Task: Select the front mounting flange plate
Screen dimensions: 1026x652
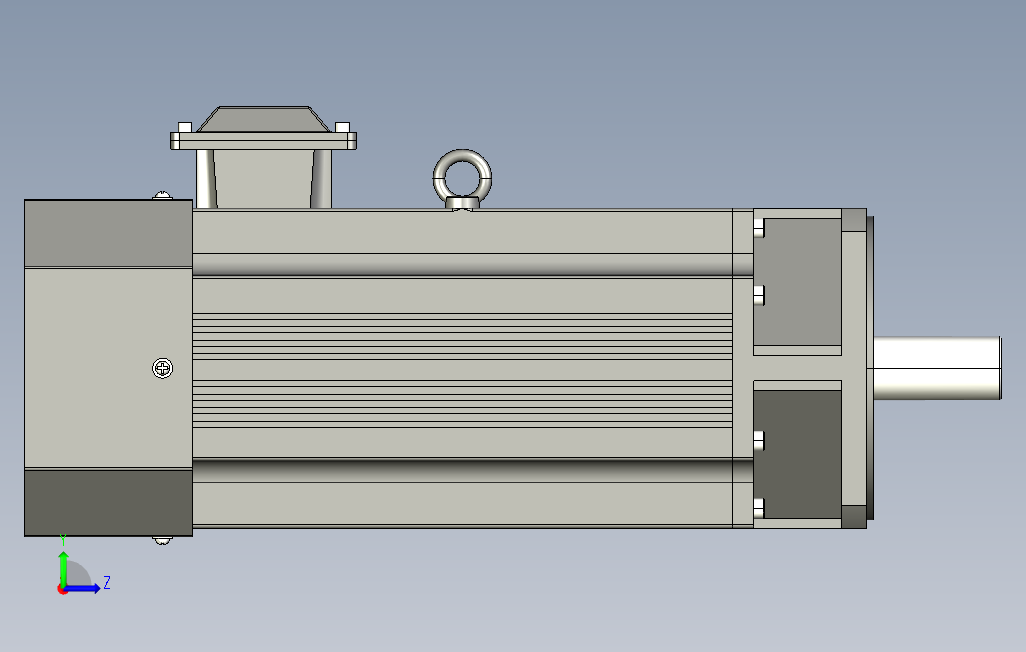Action: pos(854,368)
